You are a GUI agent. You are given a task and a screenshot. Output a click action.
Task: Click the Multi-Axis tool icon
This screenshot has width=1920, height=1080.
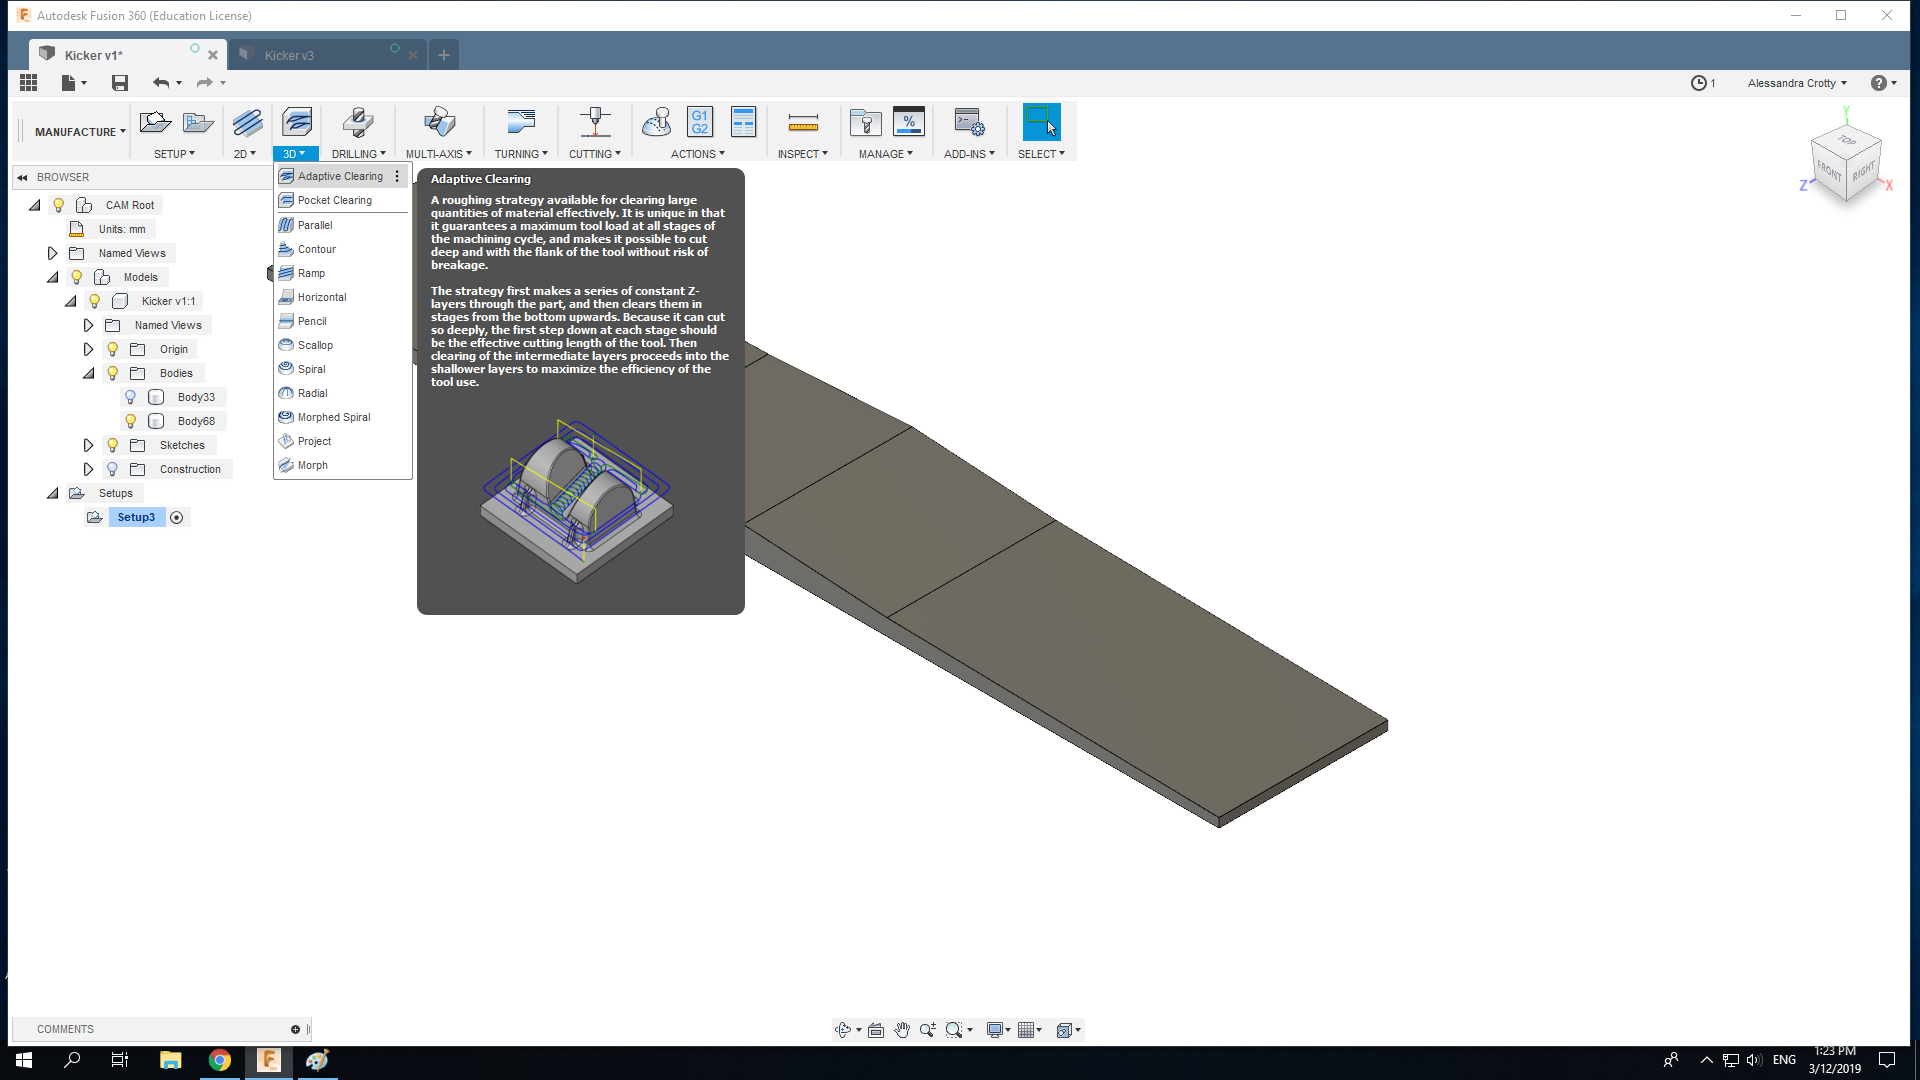coord(439,123)
